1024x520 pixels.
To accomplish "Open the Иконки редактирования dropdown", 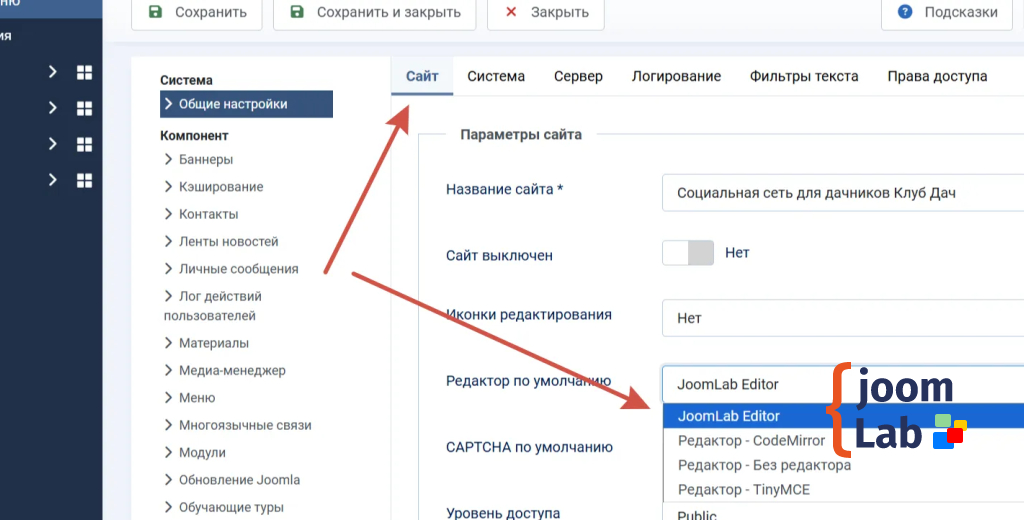I will 843,318.
